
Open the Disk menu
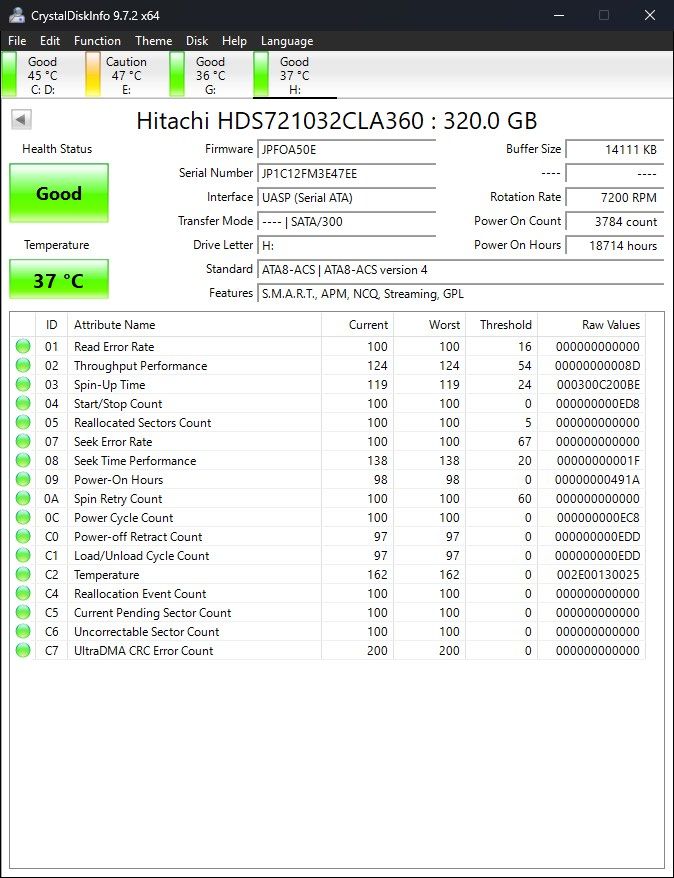(197, 41)
